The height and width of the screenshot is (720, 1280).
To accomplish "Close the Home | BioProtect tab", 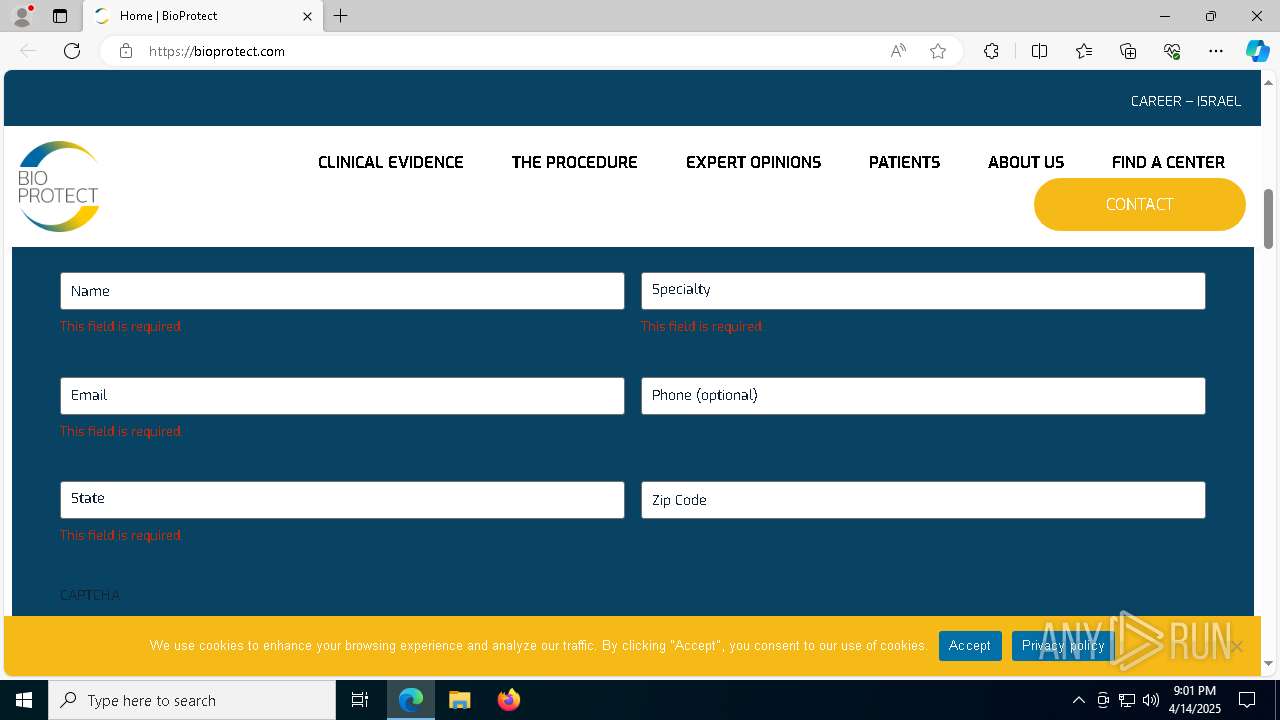I will [x=308, y=16].
